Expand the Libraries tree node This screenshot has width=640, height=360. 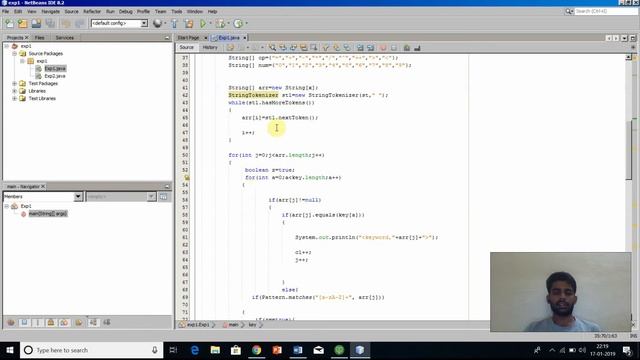click(14, 91)
